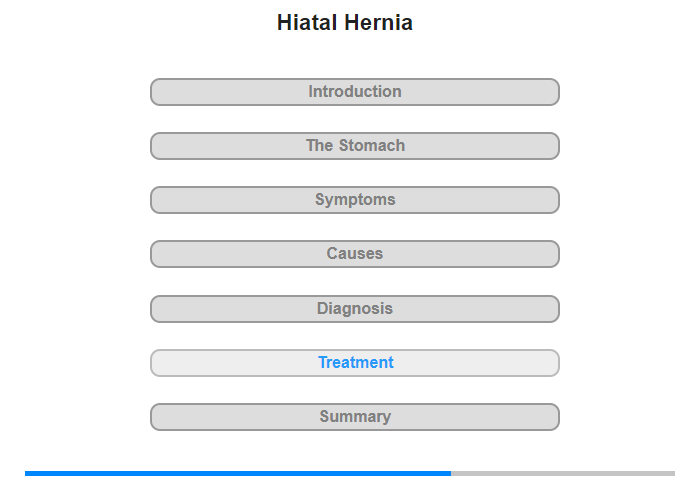
Task: Click the blue filled portion of progress bar
Action: (238, 473)
